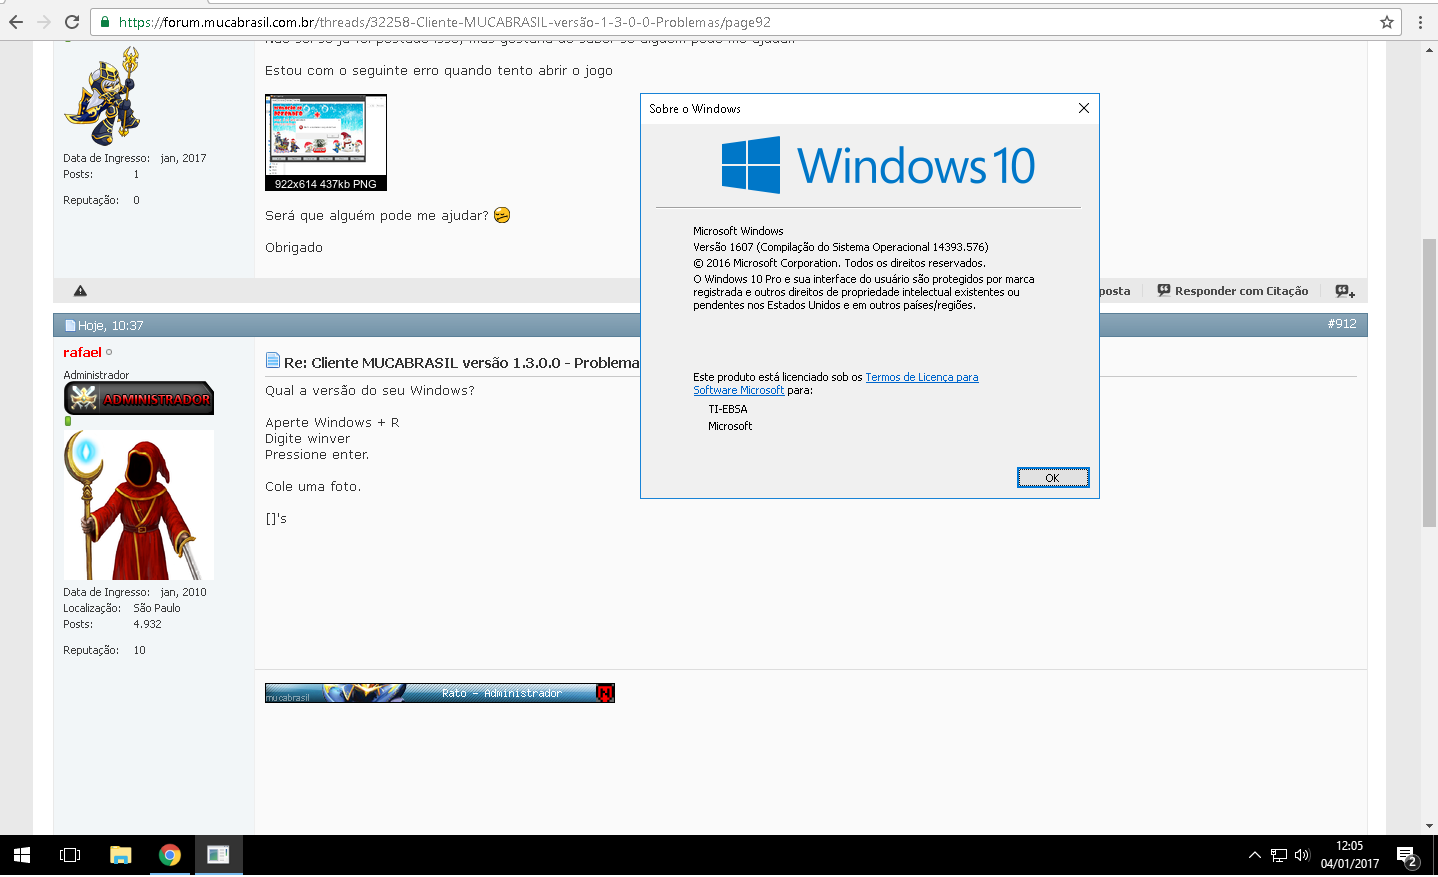This screenshot has height=877, width=1438.
Task: Open the Termos de Licença para Software Microsoft link
Action: 921,377
